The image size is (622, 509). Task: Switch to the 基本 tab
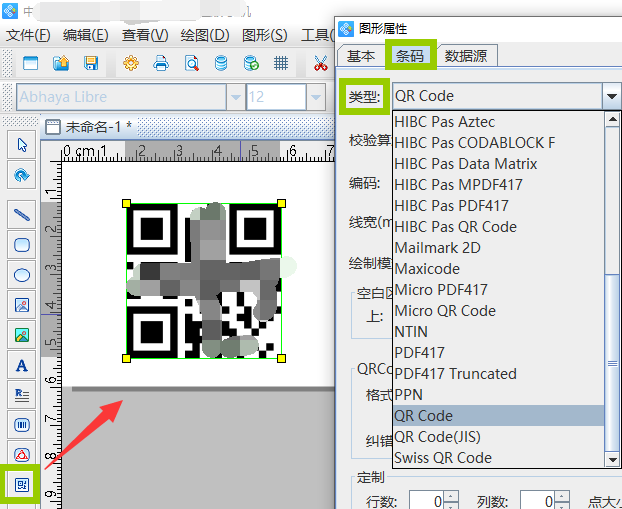tap(361, 56)
